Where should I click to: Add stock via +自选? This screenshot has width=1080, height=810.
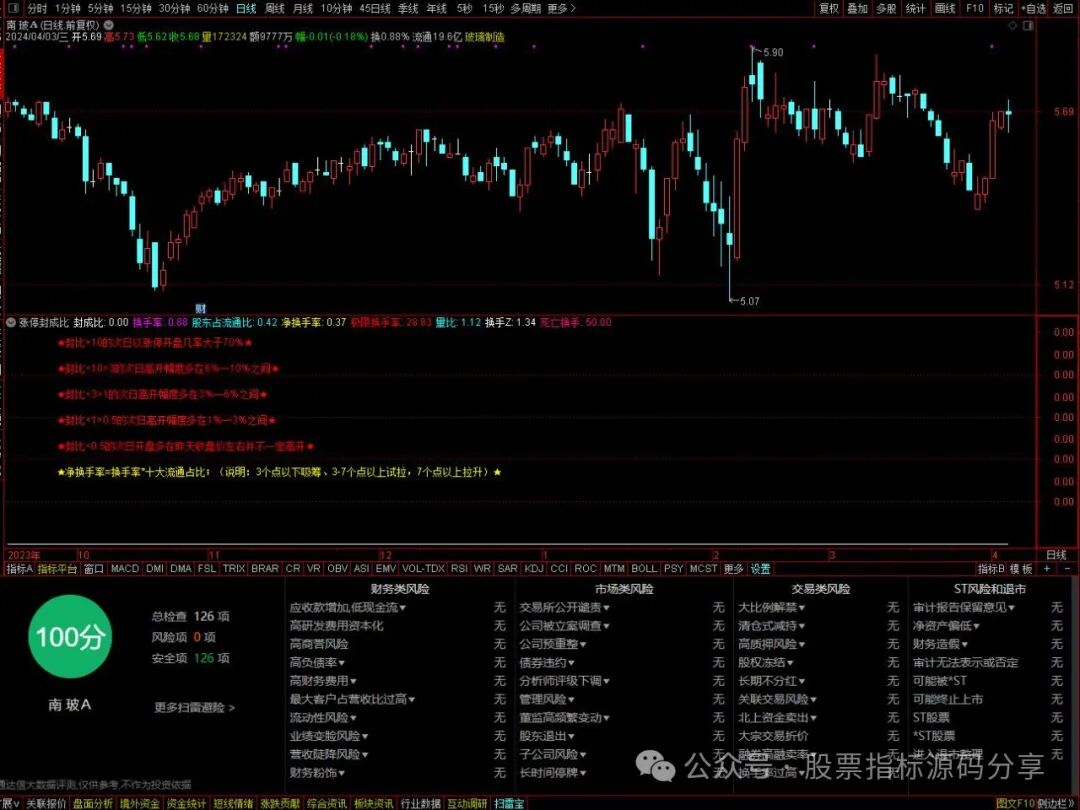pos(1034,8)
